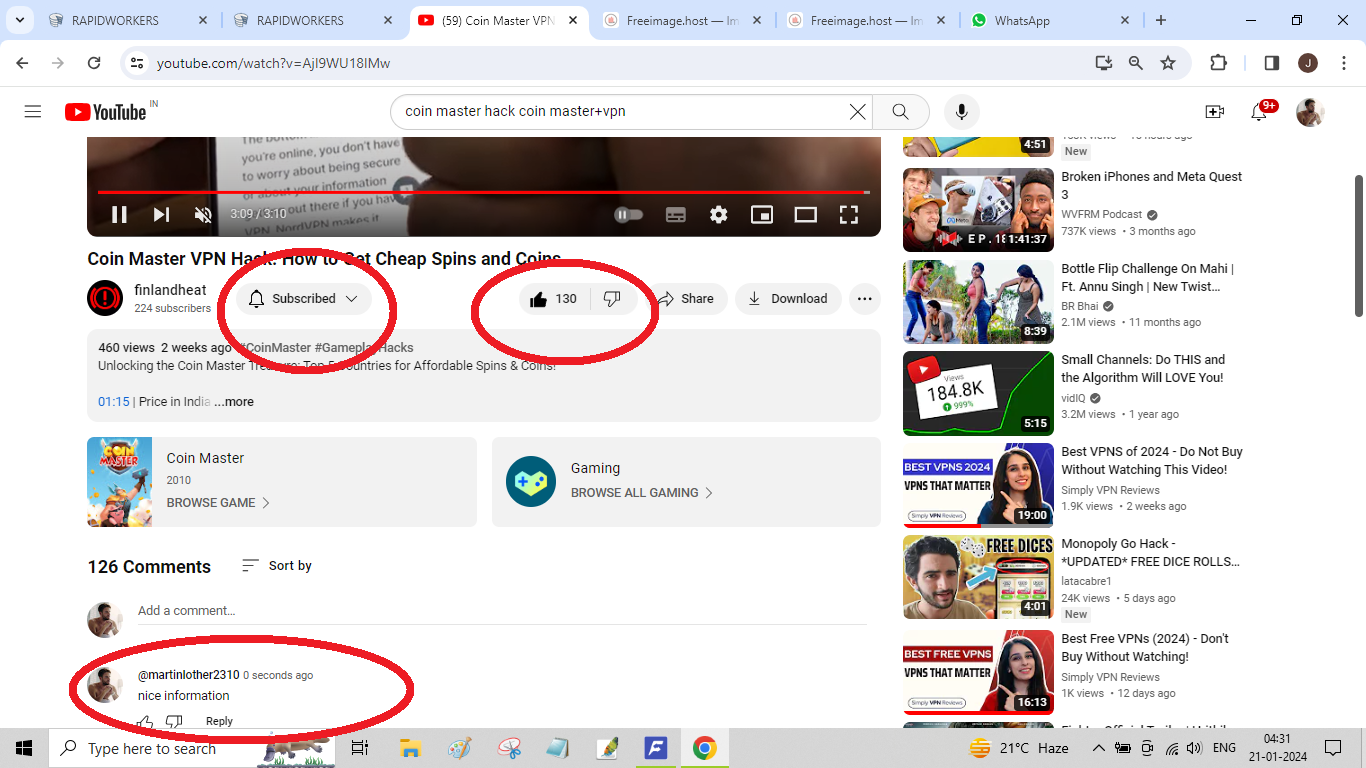Click the red video progress bar
This screenshot has width=1366, height=768.
(x=483, y=191)
